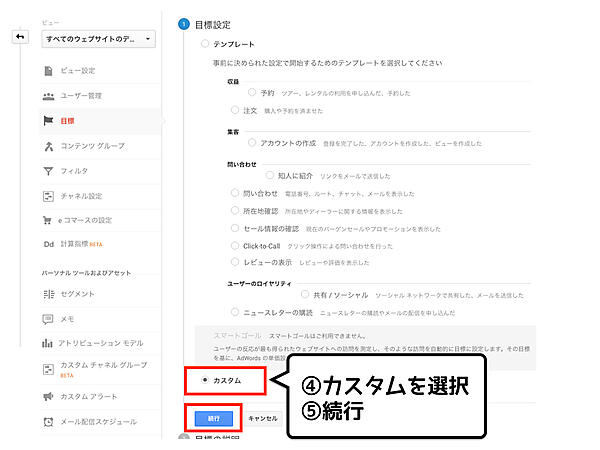Open メモ entry
The width and height of the screenshot is (600, 450).
click(67, 319)
